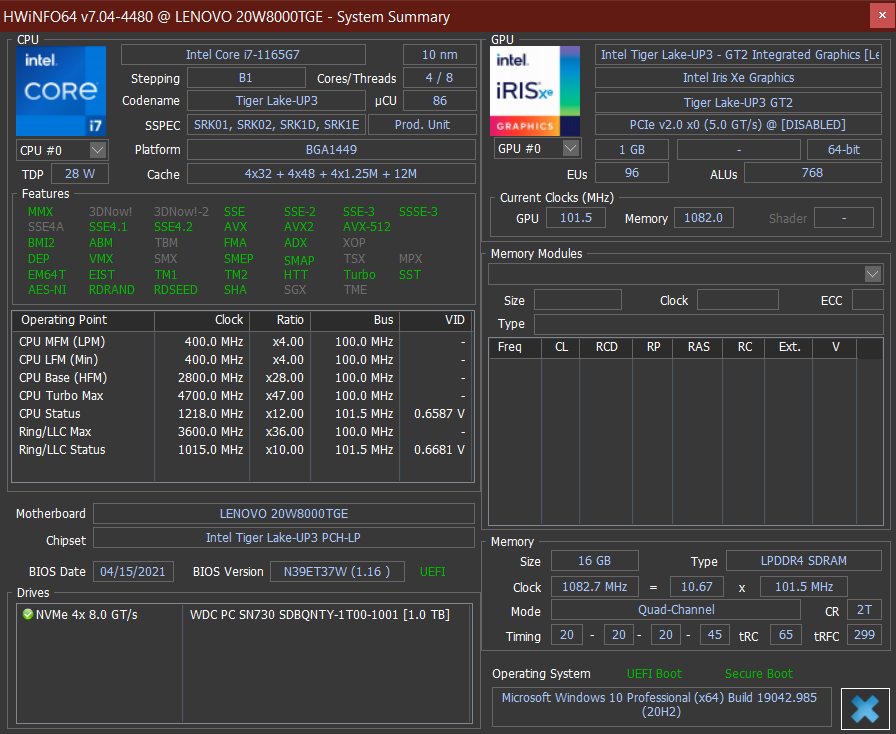Click the motherboard LENOVO 20W8000TGE field
This screenshot has width=896, height=734.
coord(283,514)
